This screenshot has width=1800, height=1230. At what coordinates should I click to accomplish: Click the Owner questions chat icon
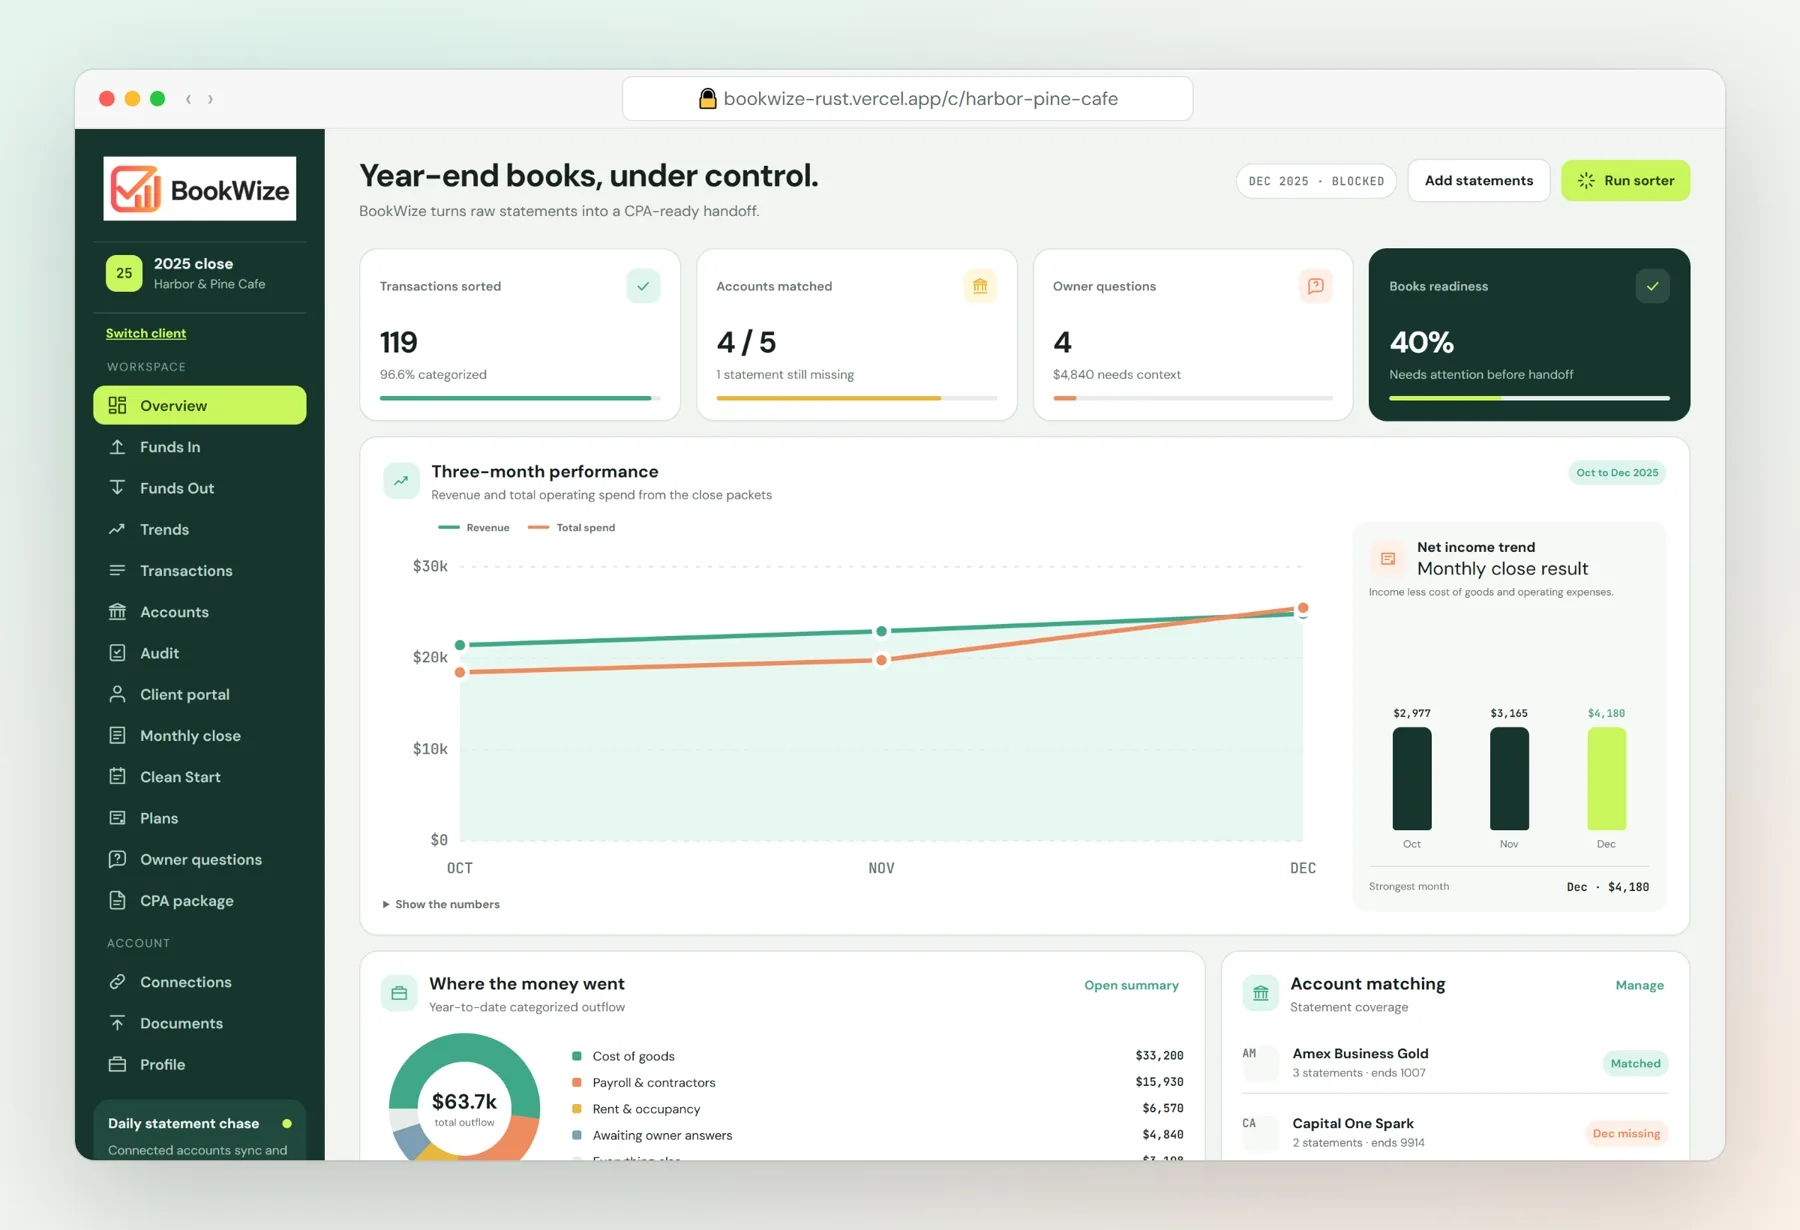click(1316, 286)
